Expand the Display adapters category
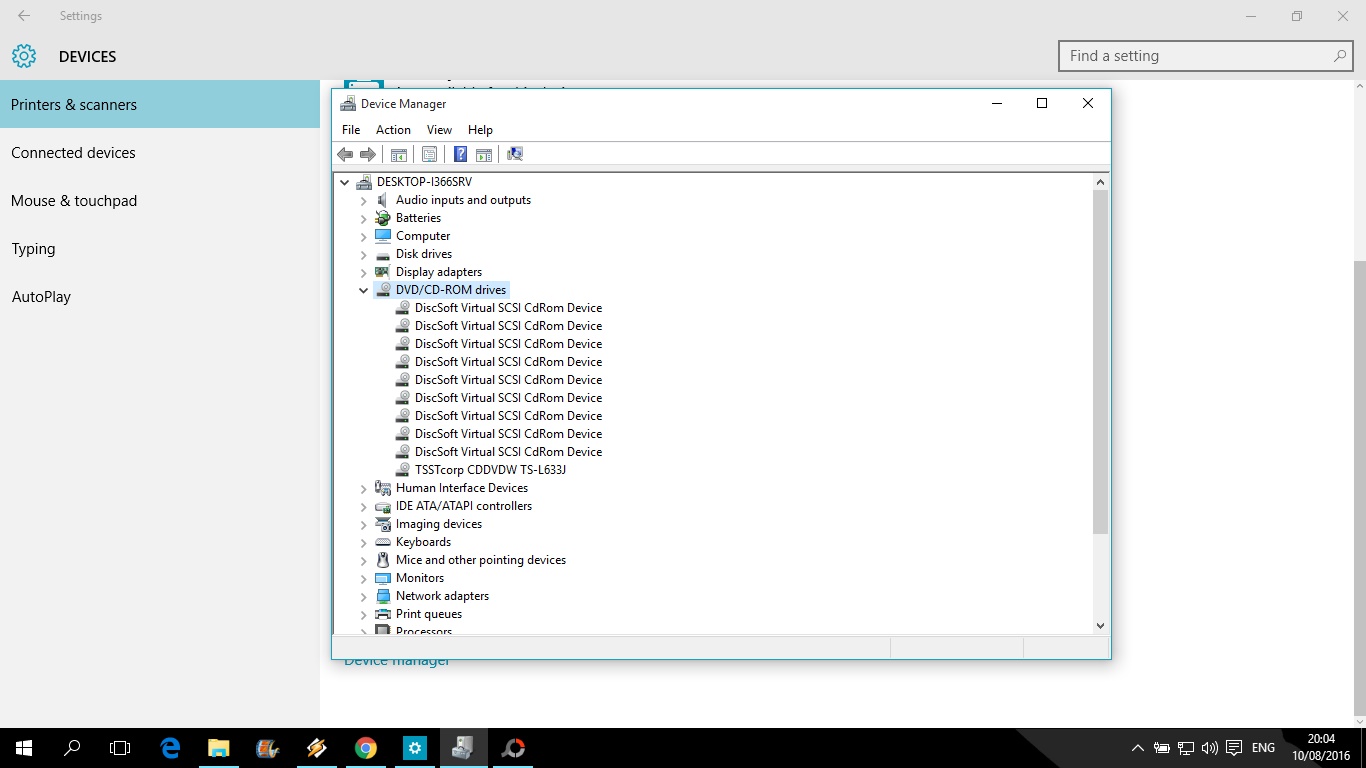 363,271
